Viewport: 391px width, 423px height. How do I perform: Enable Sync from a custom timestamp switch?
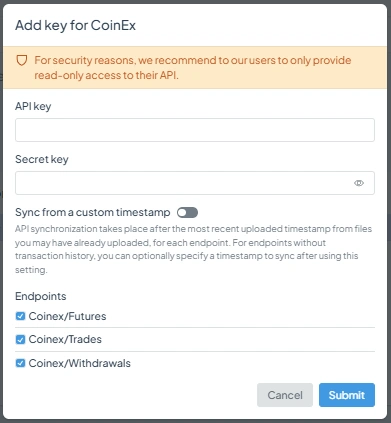[187, 212]
